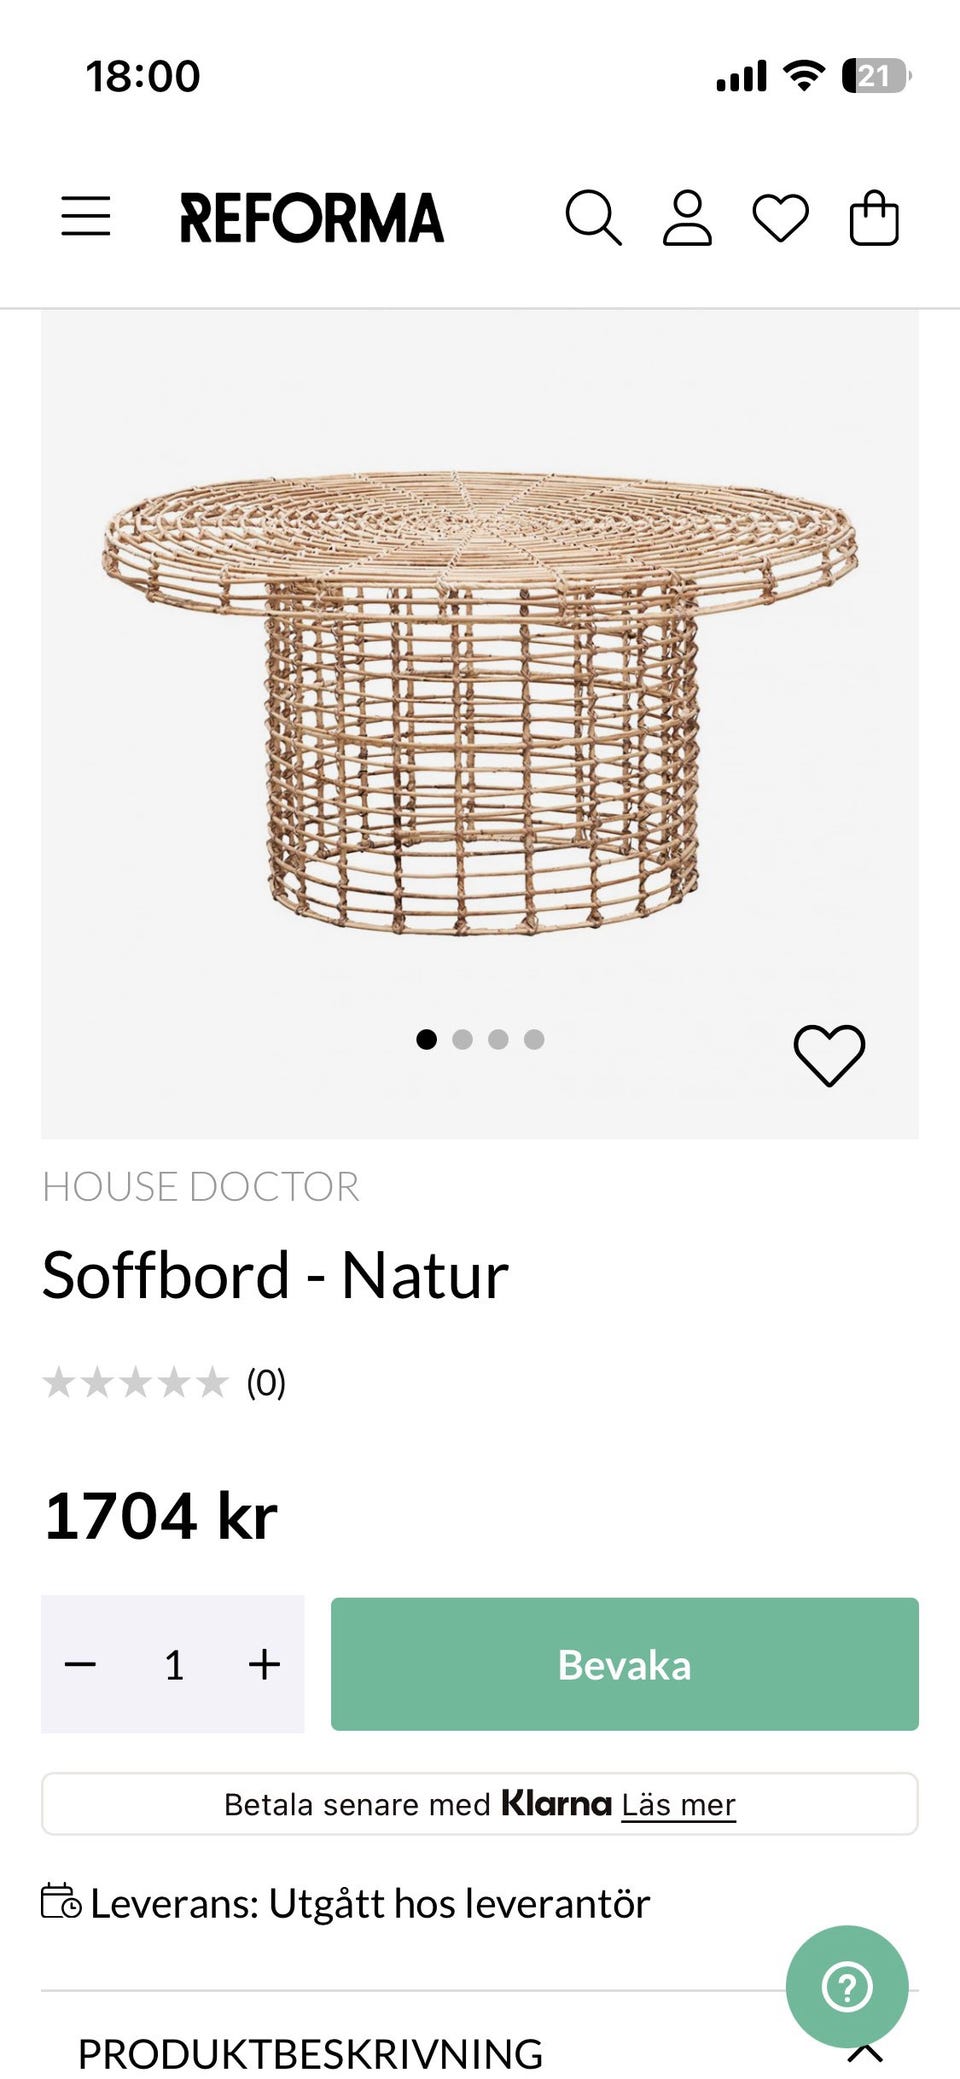The width and height of the screenshot is (960, 2079).
Task: Jump to fourth image carousel dot
Action: [x=534, y=1039]
